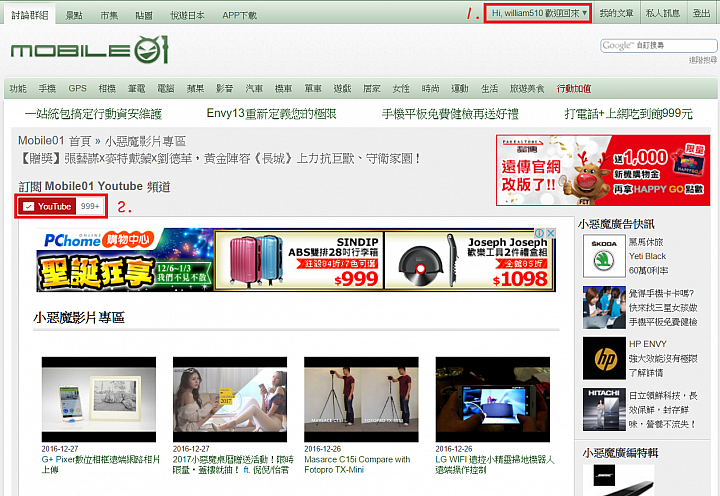Click 小惡魔影片專區 breadcrumb link
Screen dimensions: 720x496
[145, 141]
